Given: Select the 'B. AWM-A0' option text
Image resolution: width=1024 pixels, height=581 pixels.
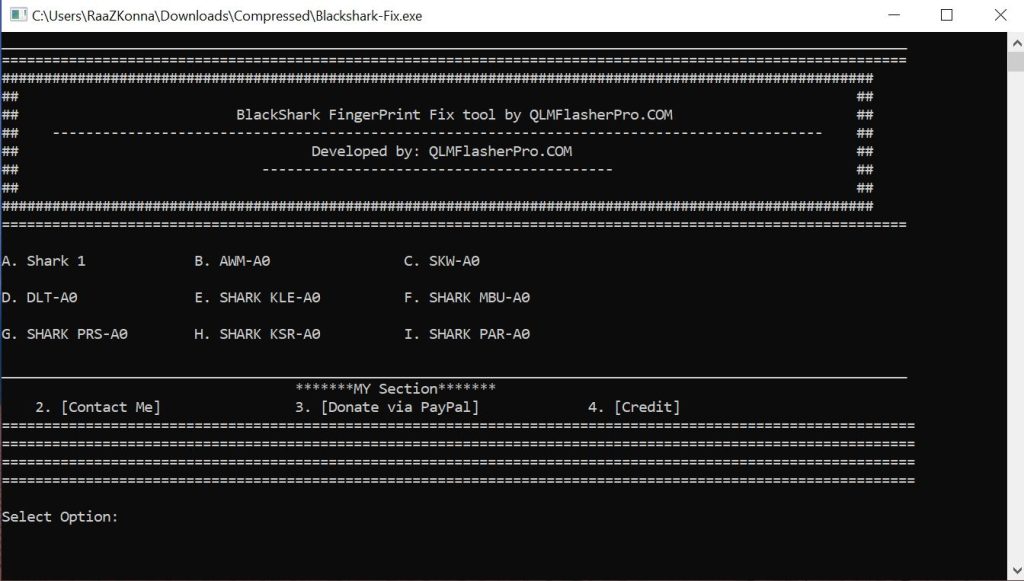Looking at the screenshot, I should pos(232,261).
